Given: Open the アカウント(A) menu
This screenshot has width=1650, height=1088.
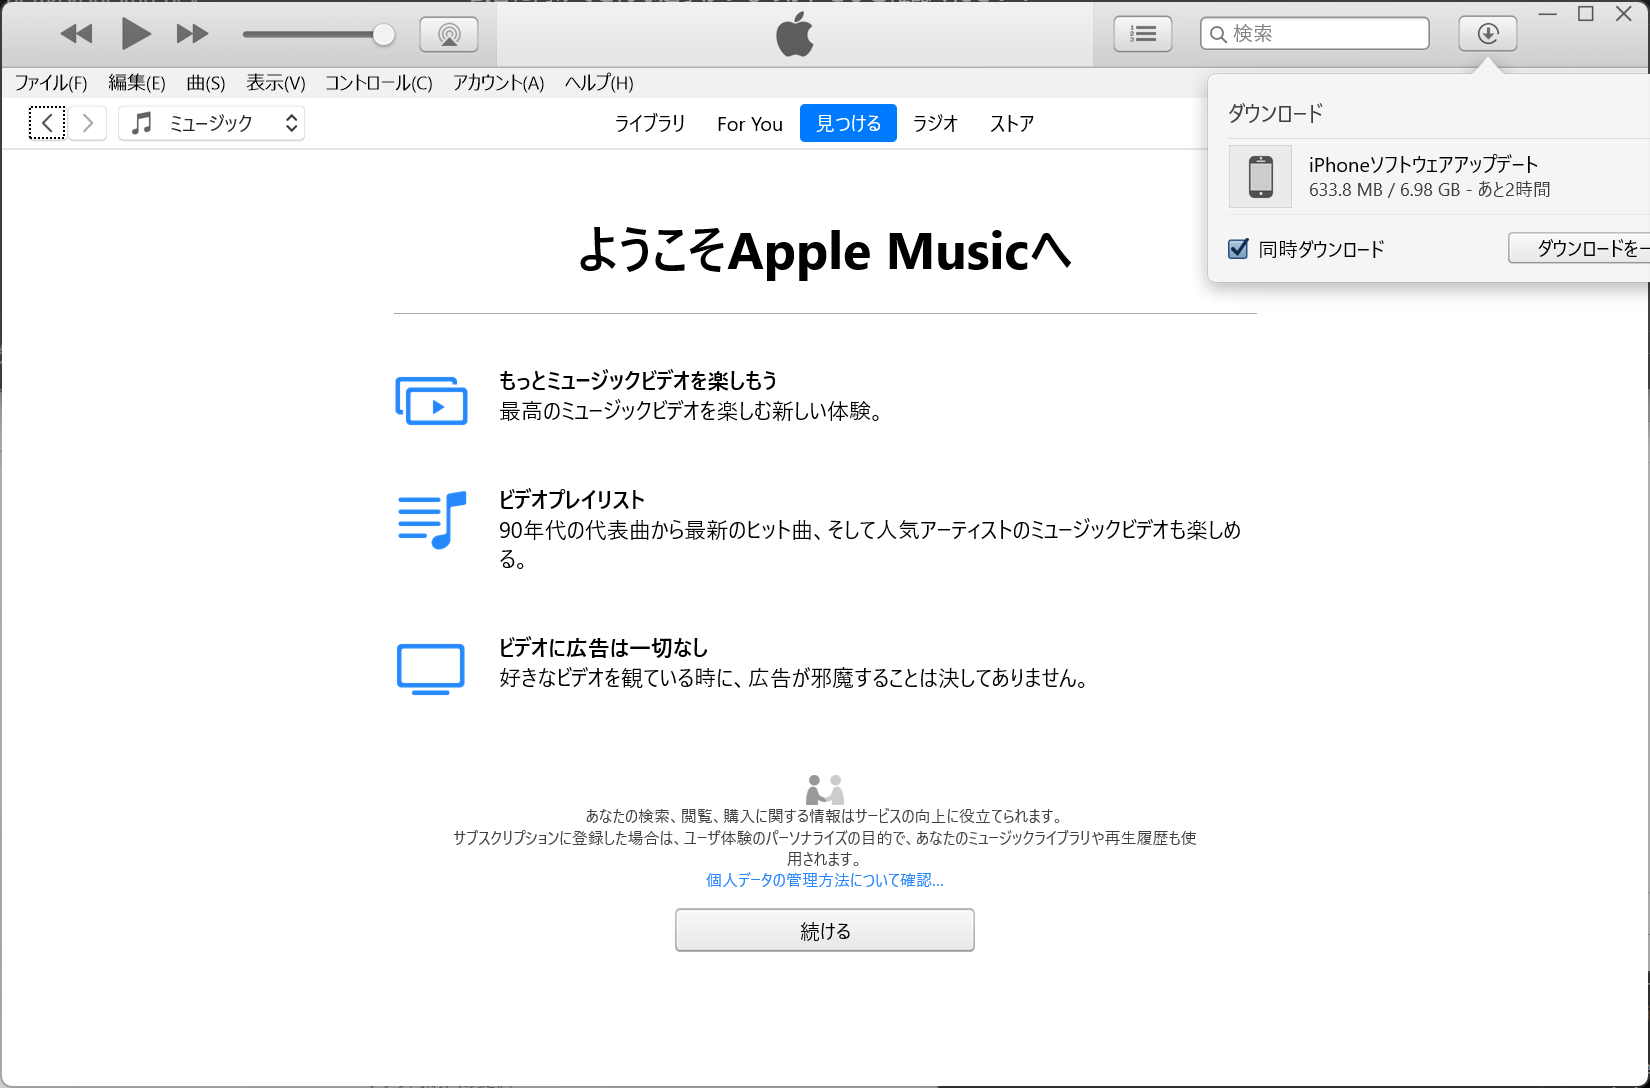Looking at the screenshot, I should 498,83.
